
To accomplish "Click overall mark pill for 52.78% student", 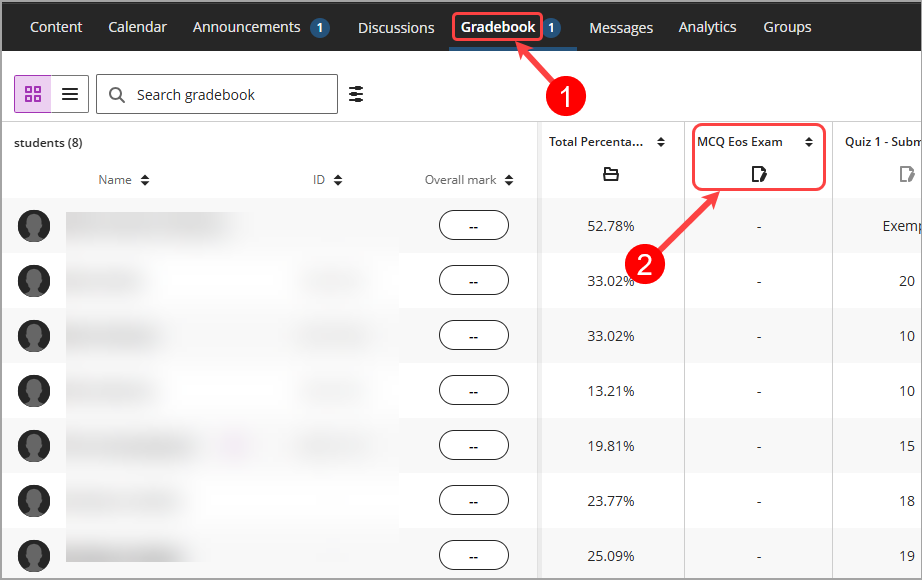I will coord(473,225).
